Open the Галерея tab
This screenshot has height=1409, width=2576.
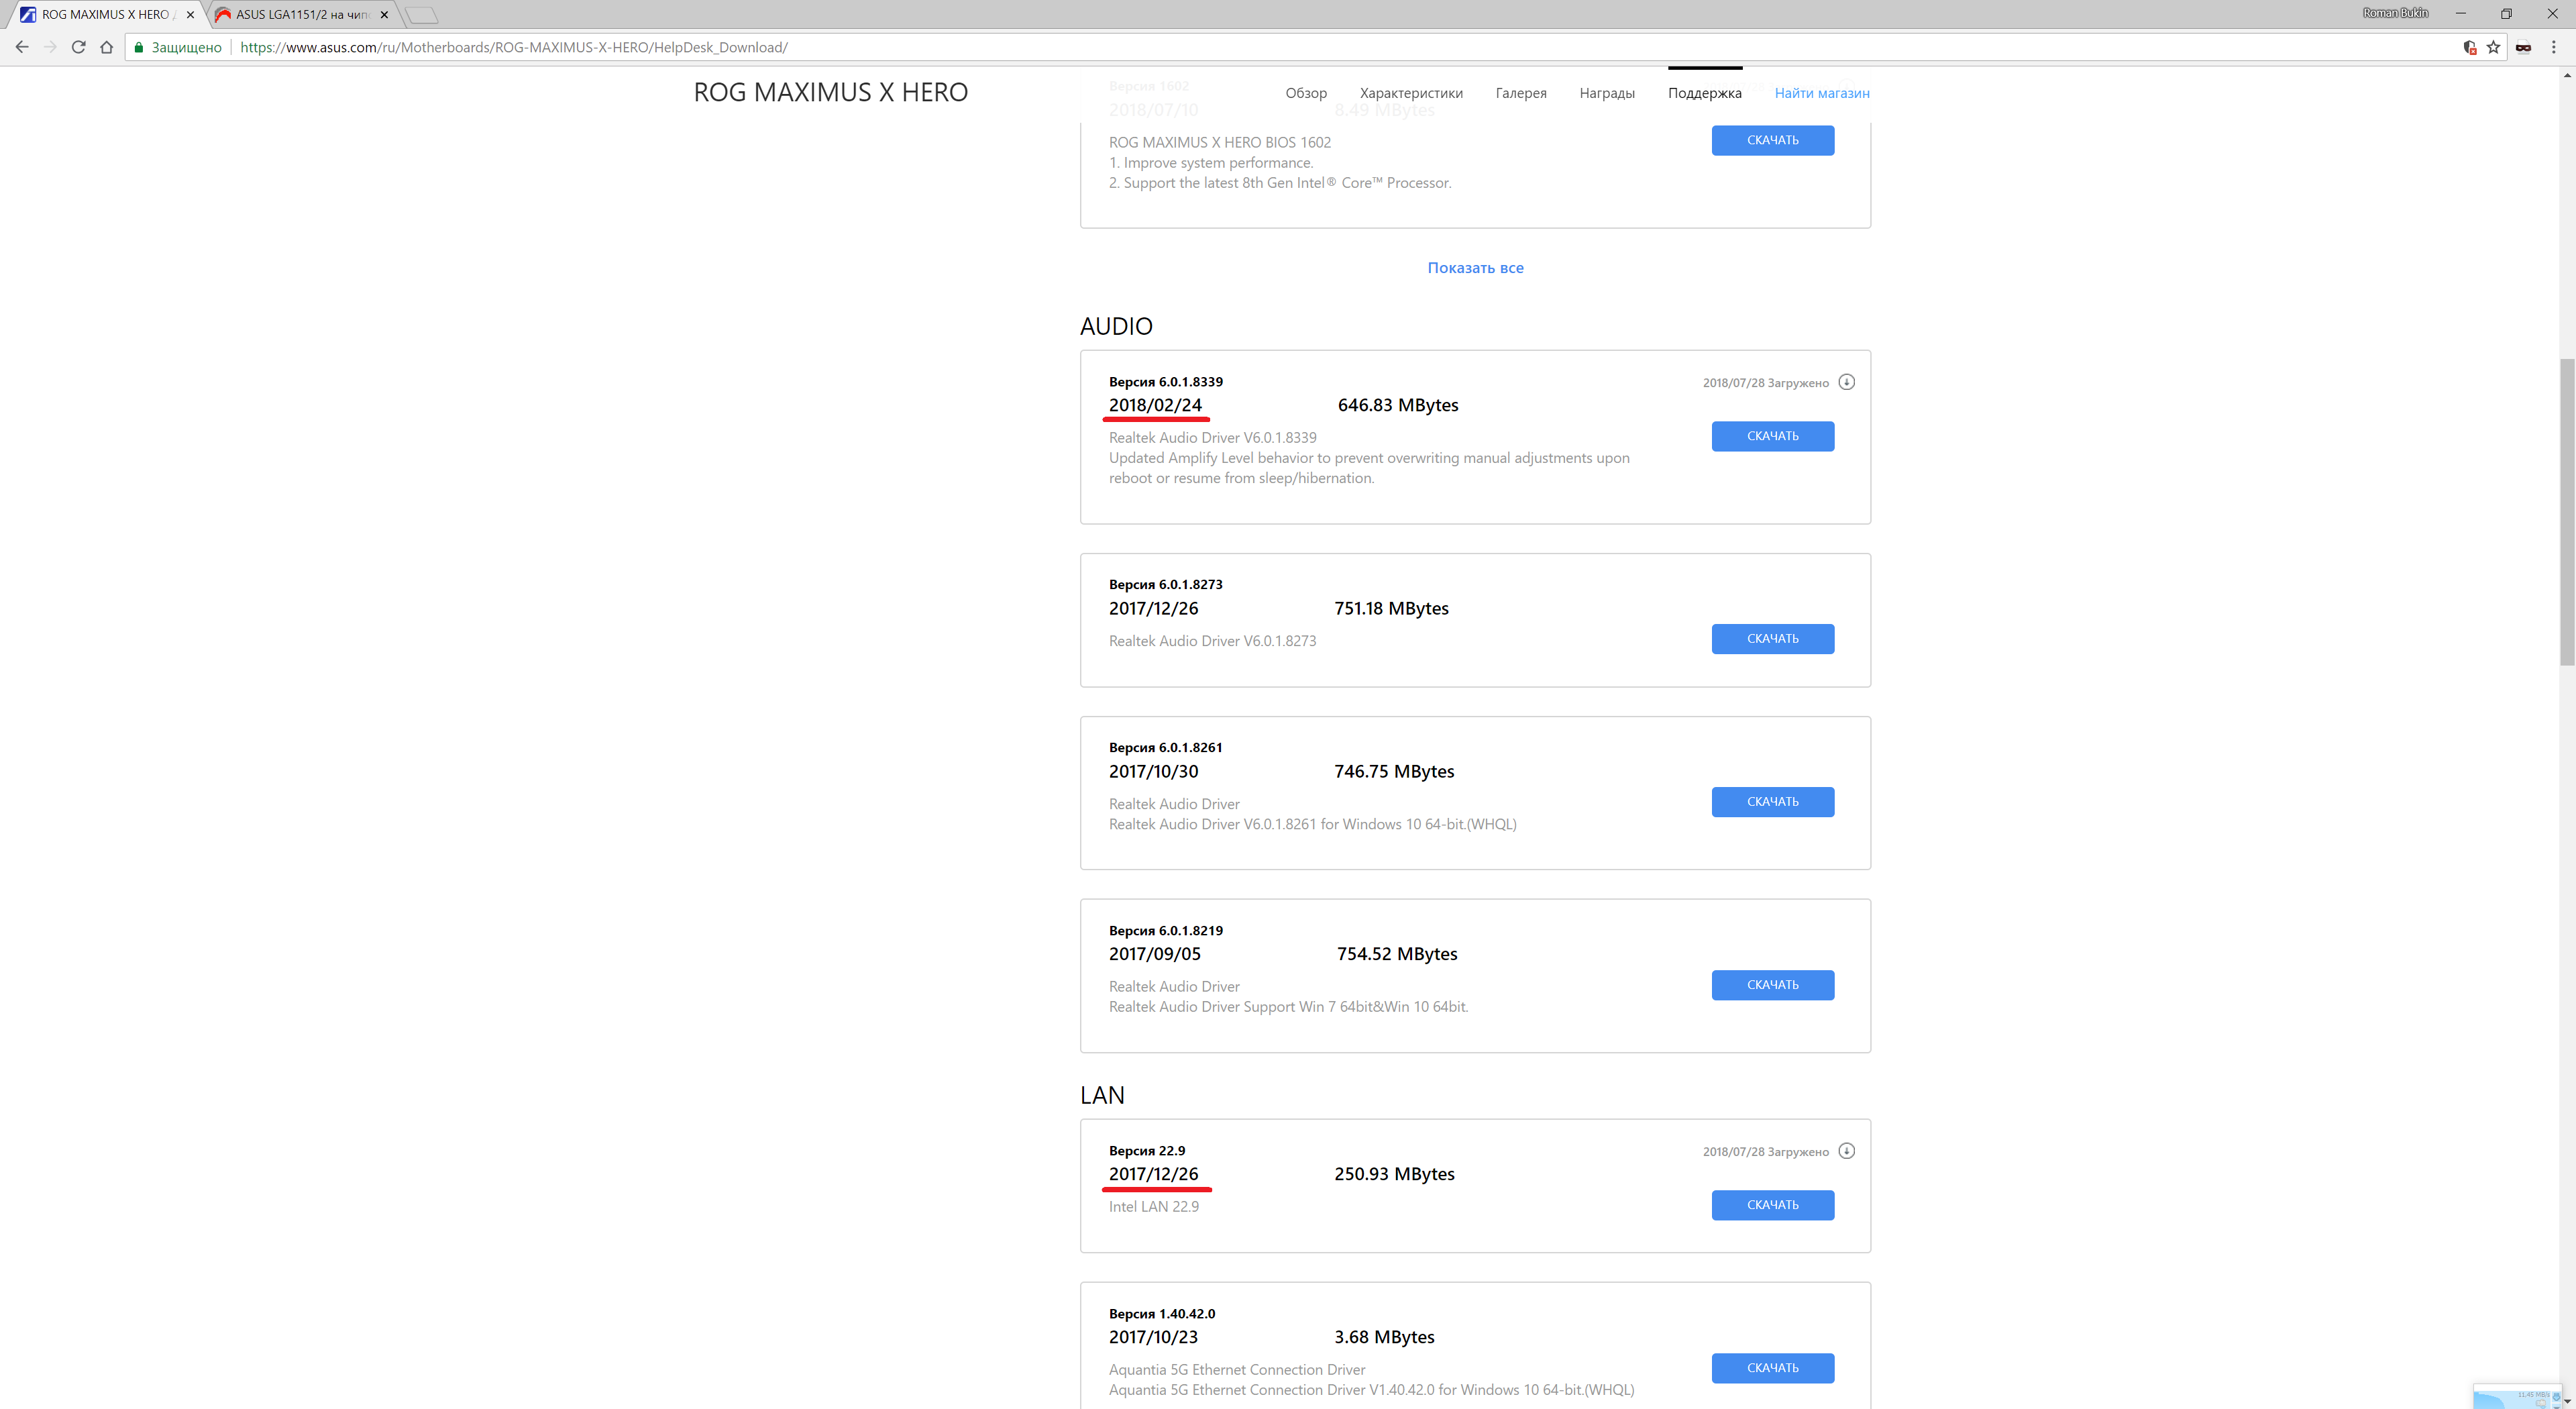point(1520,93)
